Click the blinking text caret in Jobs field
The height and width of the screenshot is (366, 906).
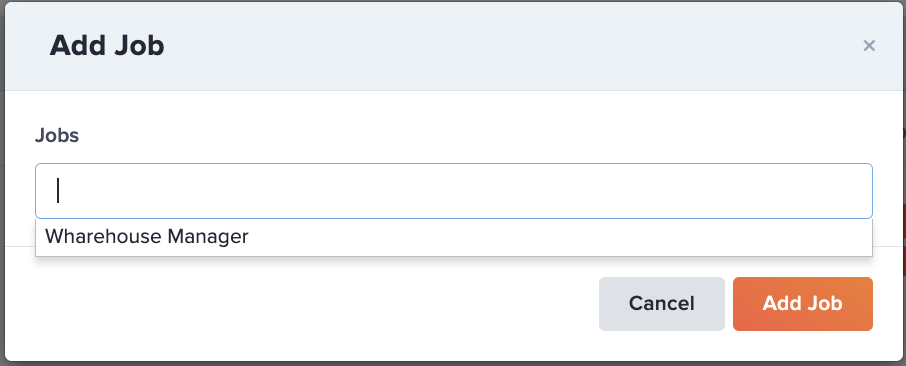pos(58,190)
